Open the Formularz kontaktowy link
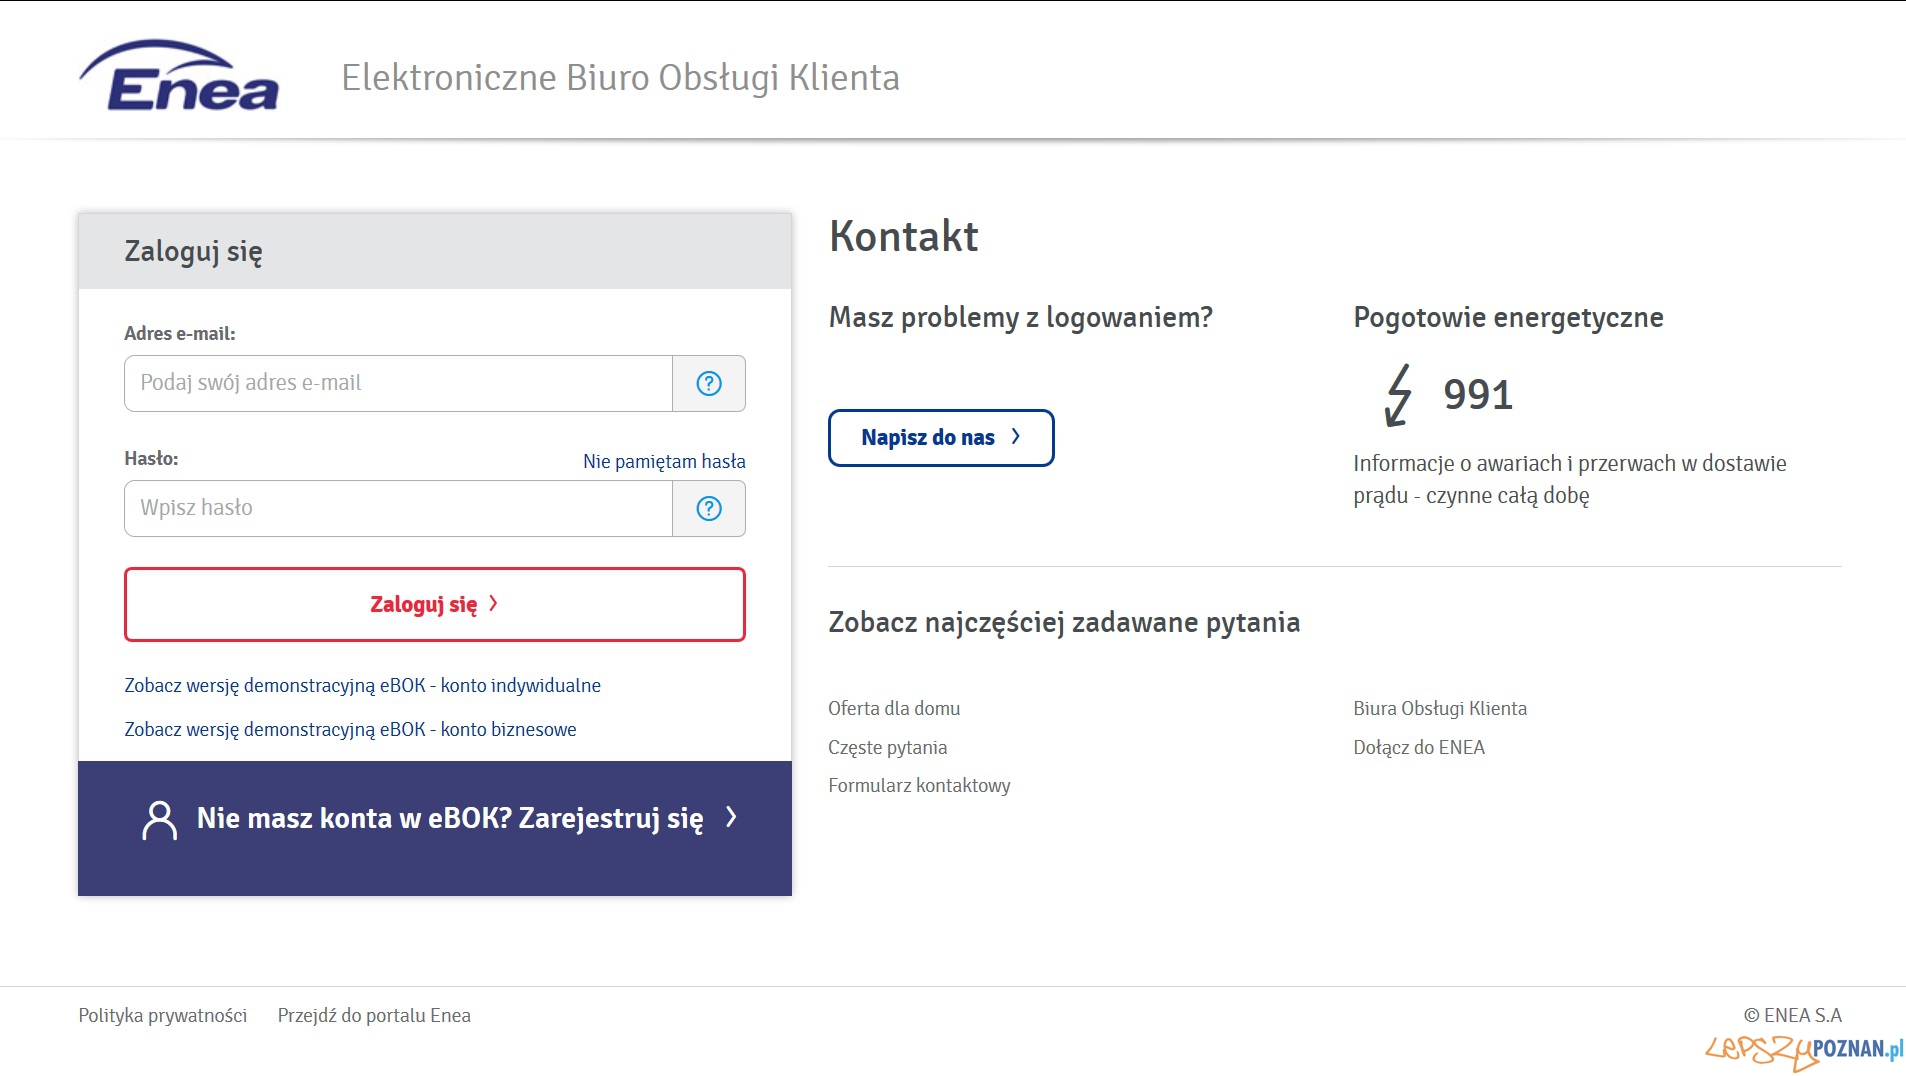The image size is (1906, 1076). pos(919,785)
